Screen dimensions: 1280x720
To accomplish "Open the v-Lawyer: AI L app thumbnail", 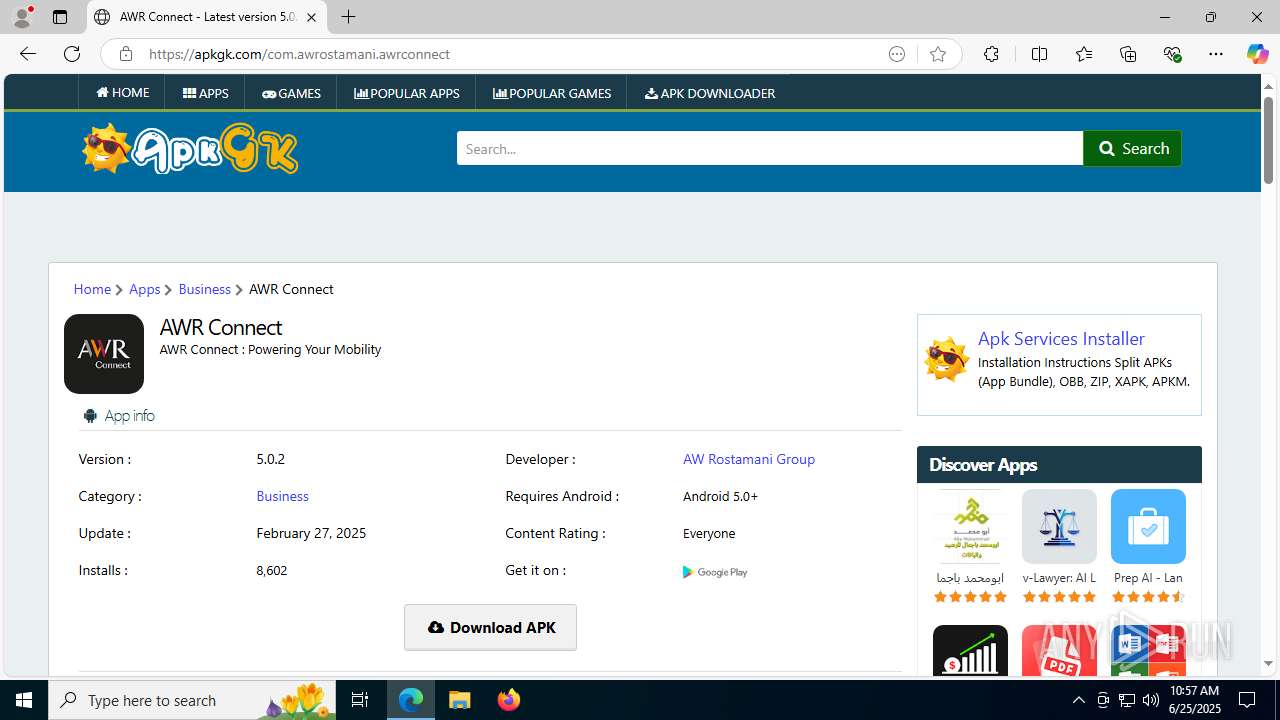I will tap(1059, 526).
